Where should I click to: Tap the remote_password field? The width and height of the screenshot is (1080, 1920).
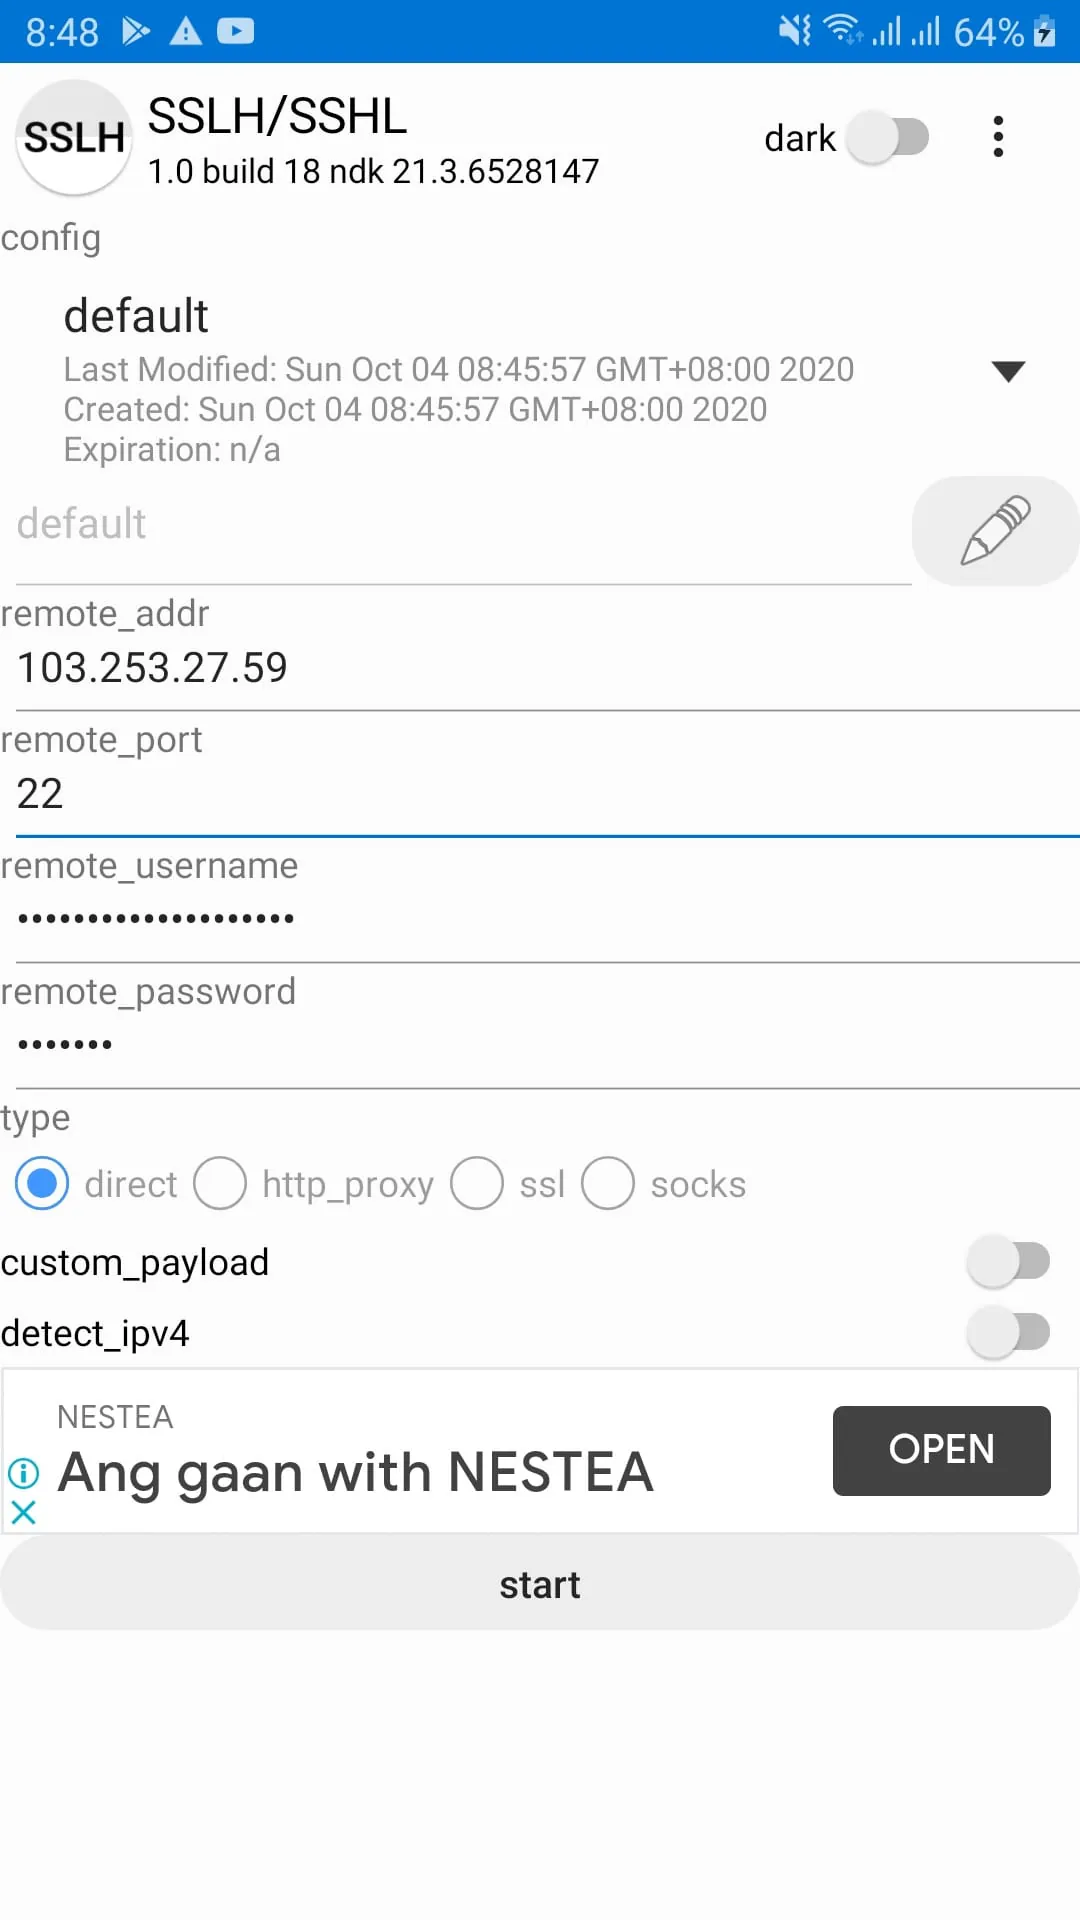(x=540, y=1045)
